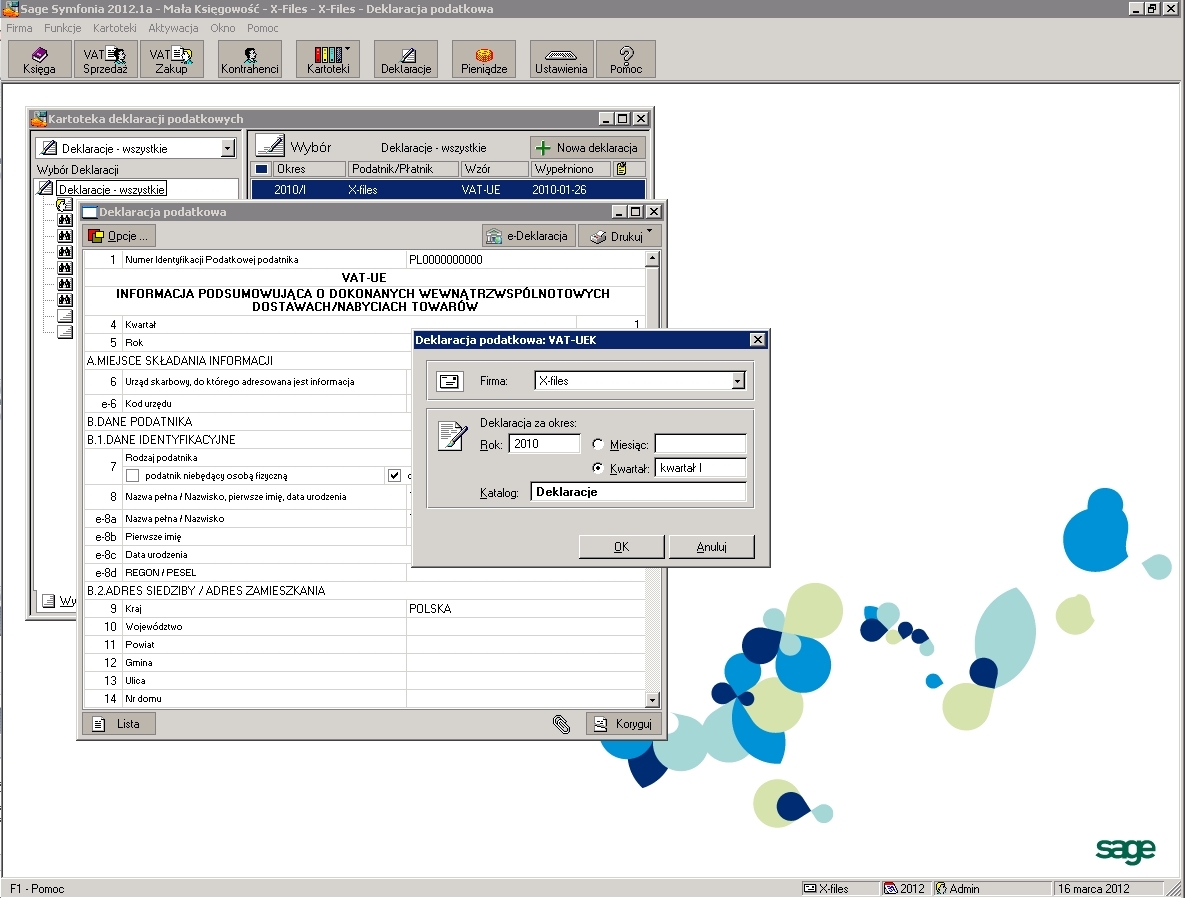Viewport: 1185px width, 898px height.
Task: Click the Podatnik/Płatnik column header
Action: click(403, 169)
